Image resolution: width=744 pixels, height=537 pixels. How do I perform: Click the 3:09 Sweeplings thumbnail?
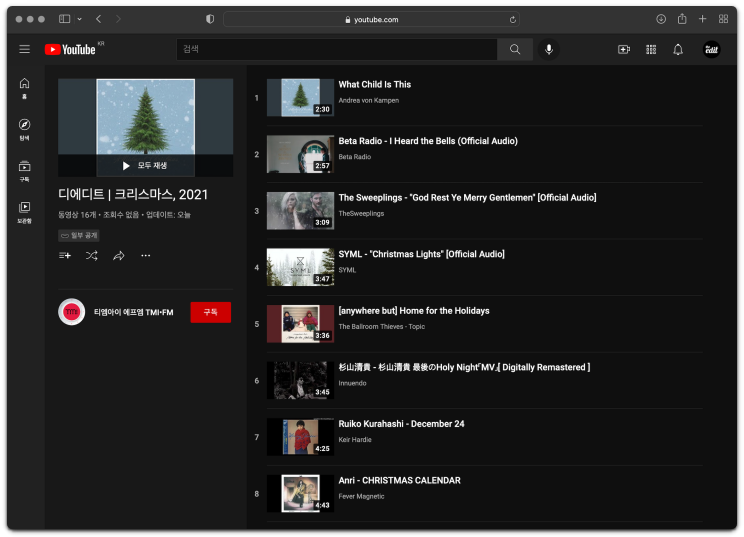coord(300,211)
